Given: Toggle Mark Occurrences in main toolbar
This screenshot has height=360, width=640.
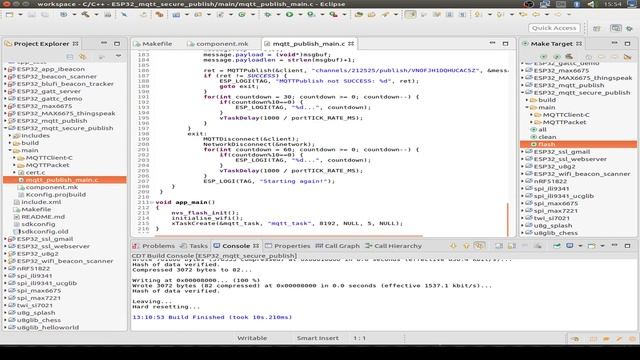Looking at the screenshot, I should tap(411, 14).
